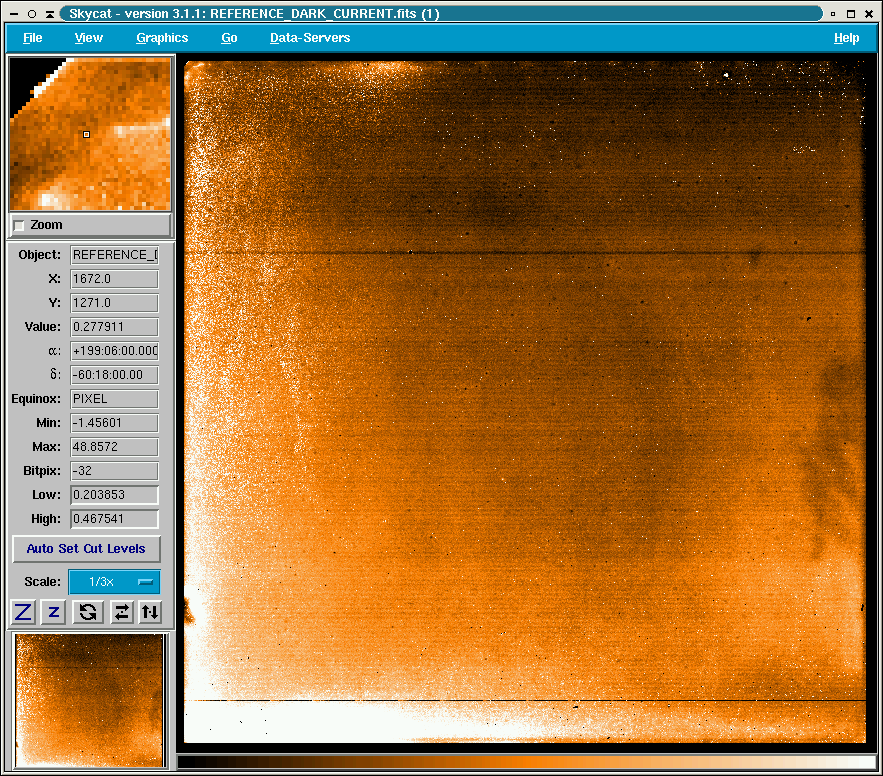Open the Scale dropdown showing 1/3x
The image size is (883, 776).
coord(113,582)
